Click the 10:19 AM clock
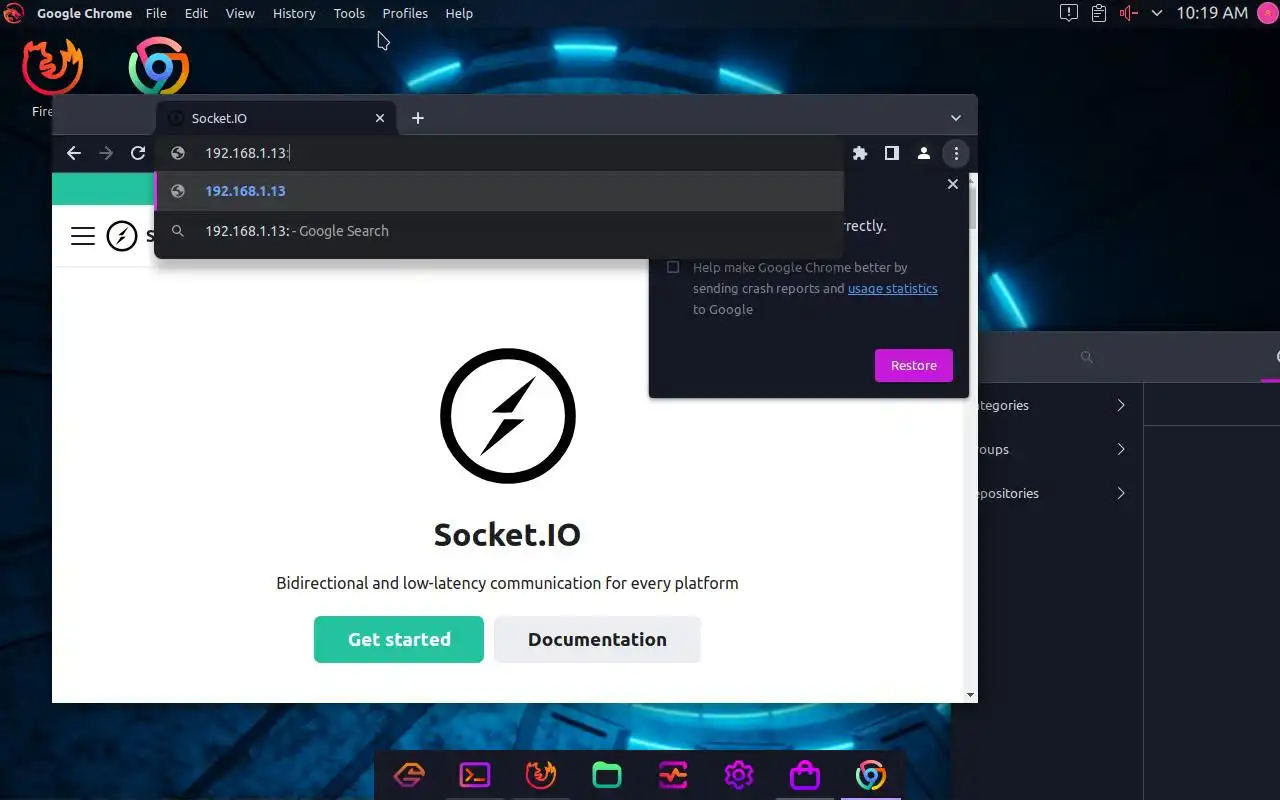 coord(1212,13)
